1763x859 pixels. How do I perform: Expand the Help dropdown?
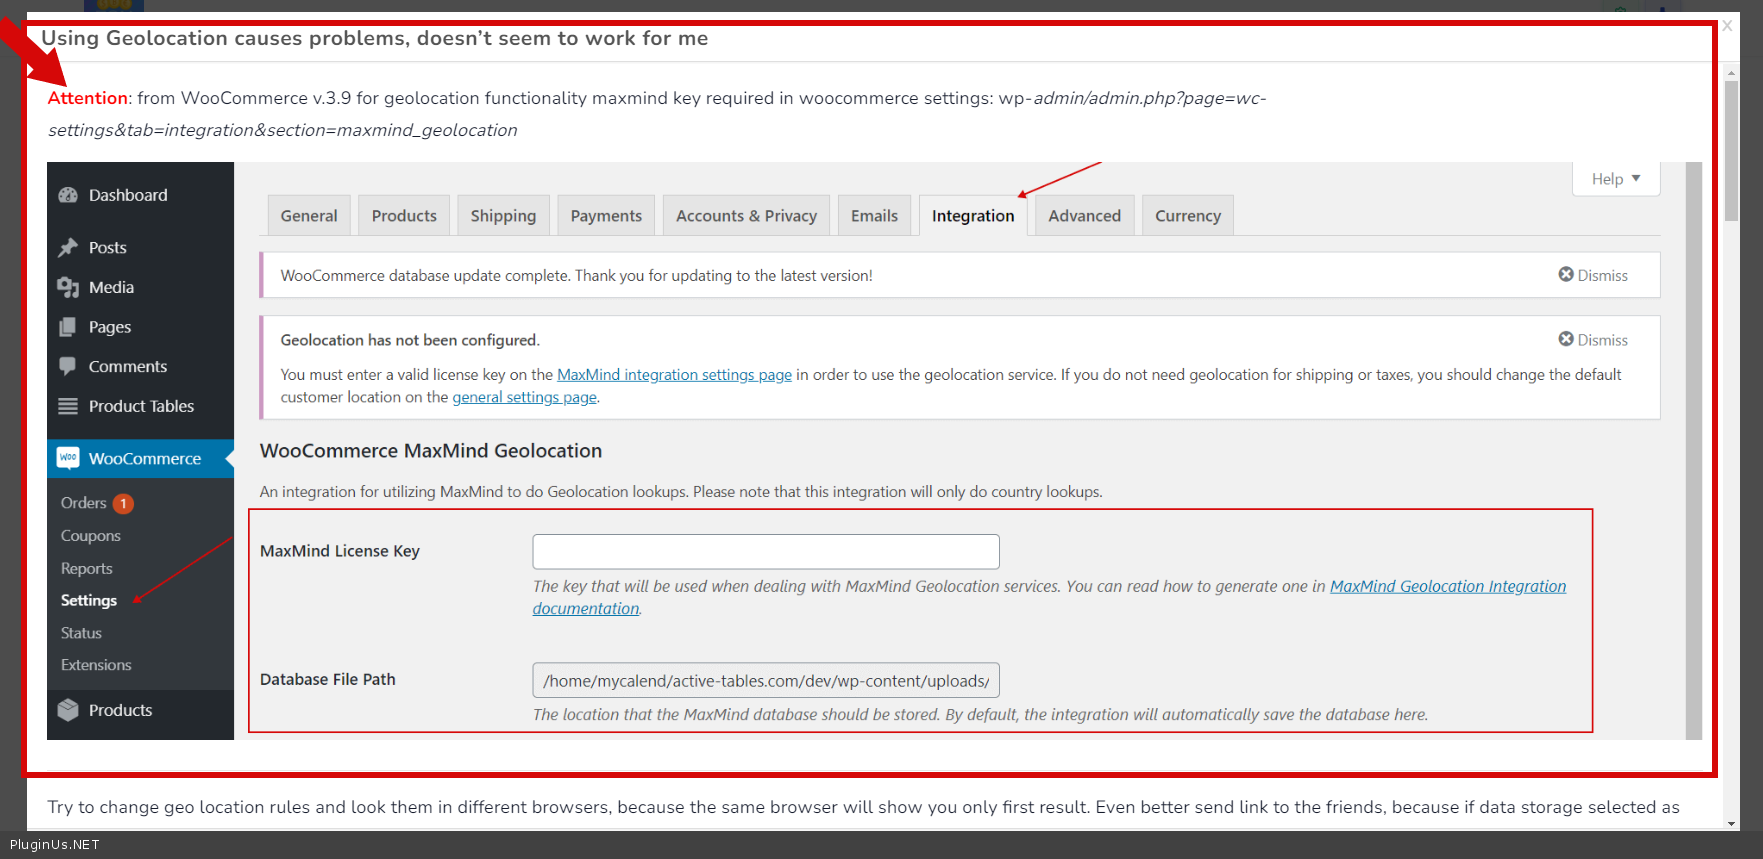click(x=1616, y=179)
